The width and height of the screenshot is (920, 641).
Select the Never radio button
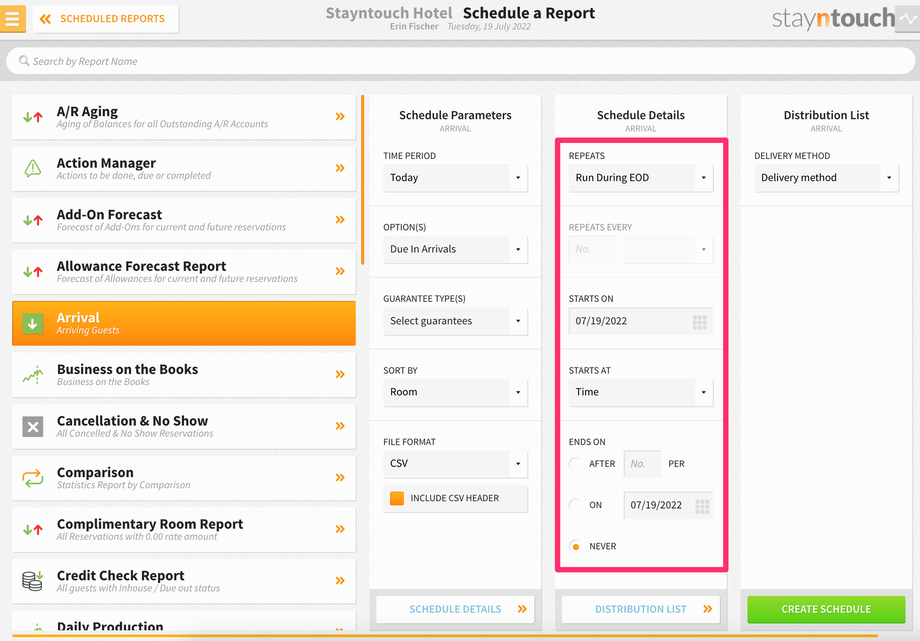(576, 546)
